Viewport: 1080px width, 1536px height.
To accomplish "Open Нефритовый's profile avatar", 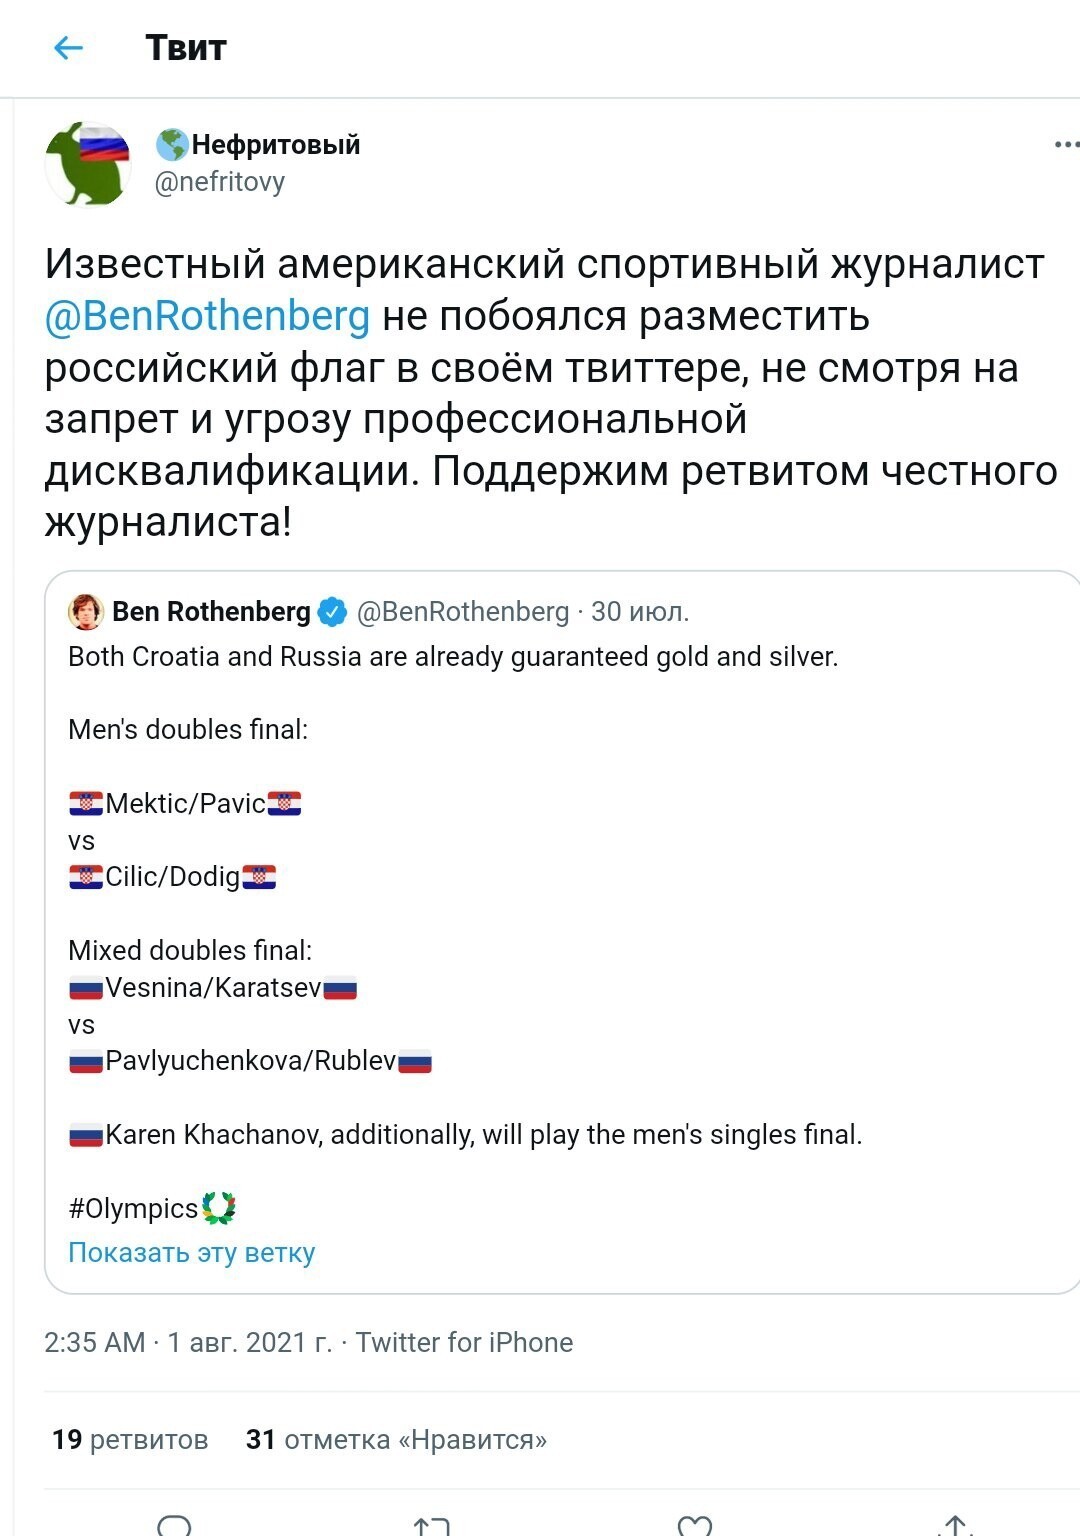I will click(x=88, y=163).
